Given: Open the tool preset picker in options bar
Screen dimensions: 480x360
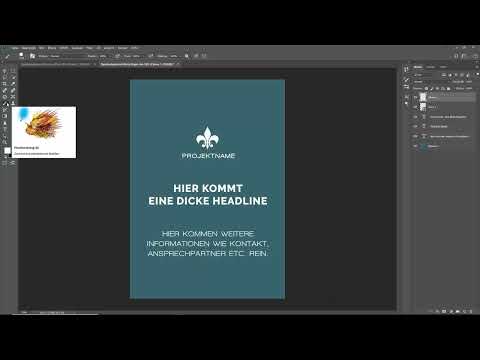Looking at the screenshot, I should [7, 56].
